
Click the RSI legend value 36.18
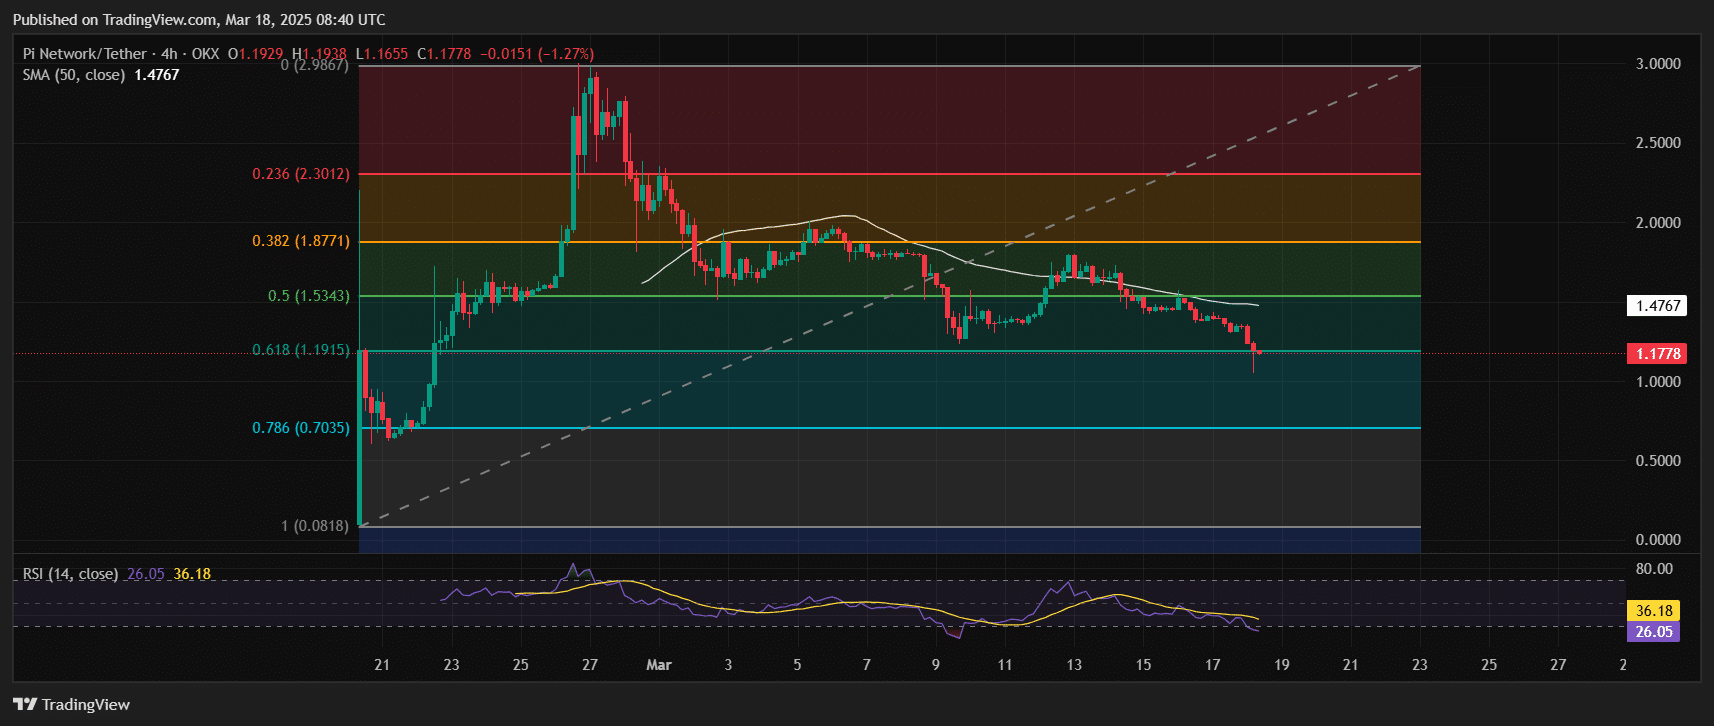pos(192,574)
